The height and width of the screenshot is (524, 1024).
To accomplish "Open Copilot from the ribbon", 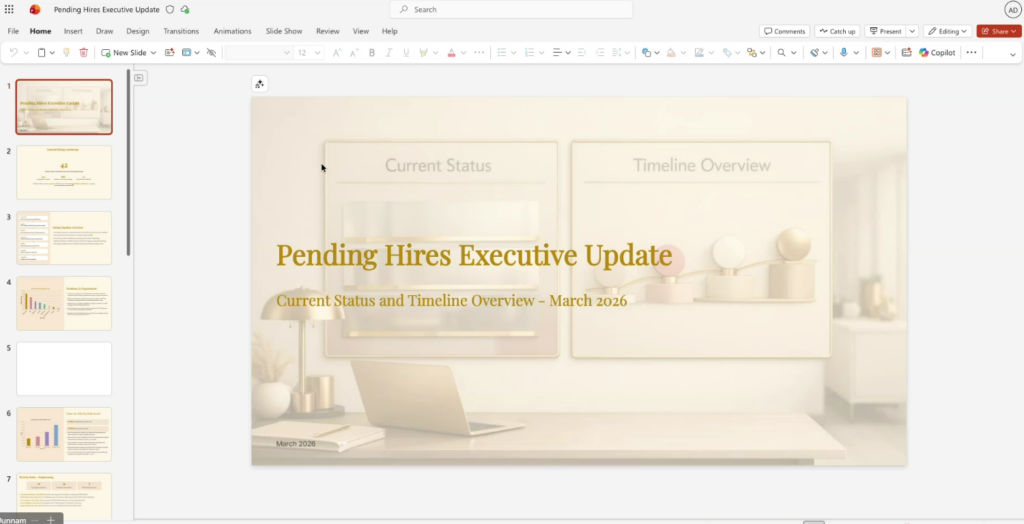I will [937, 52].
